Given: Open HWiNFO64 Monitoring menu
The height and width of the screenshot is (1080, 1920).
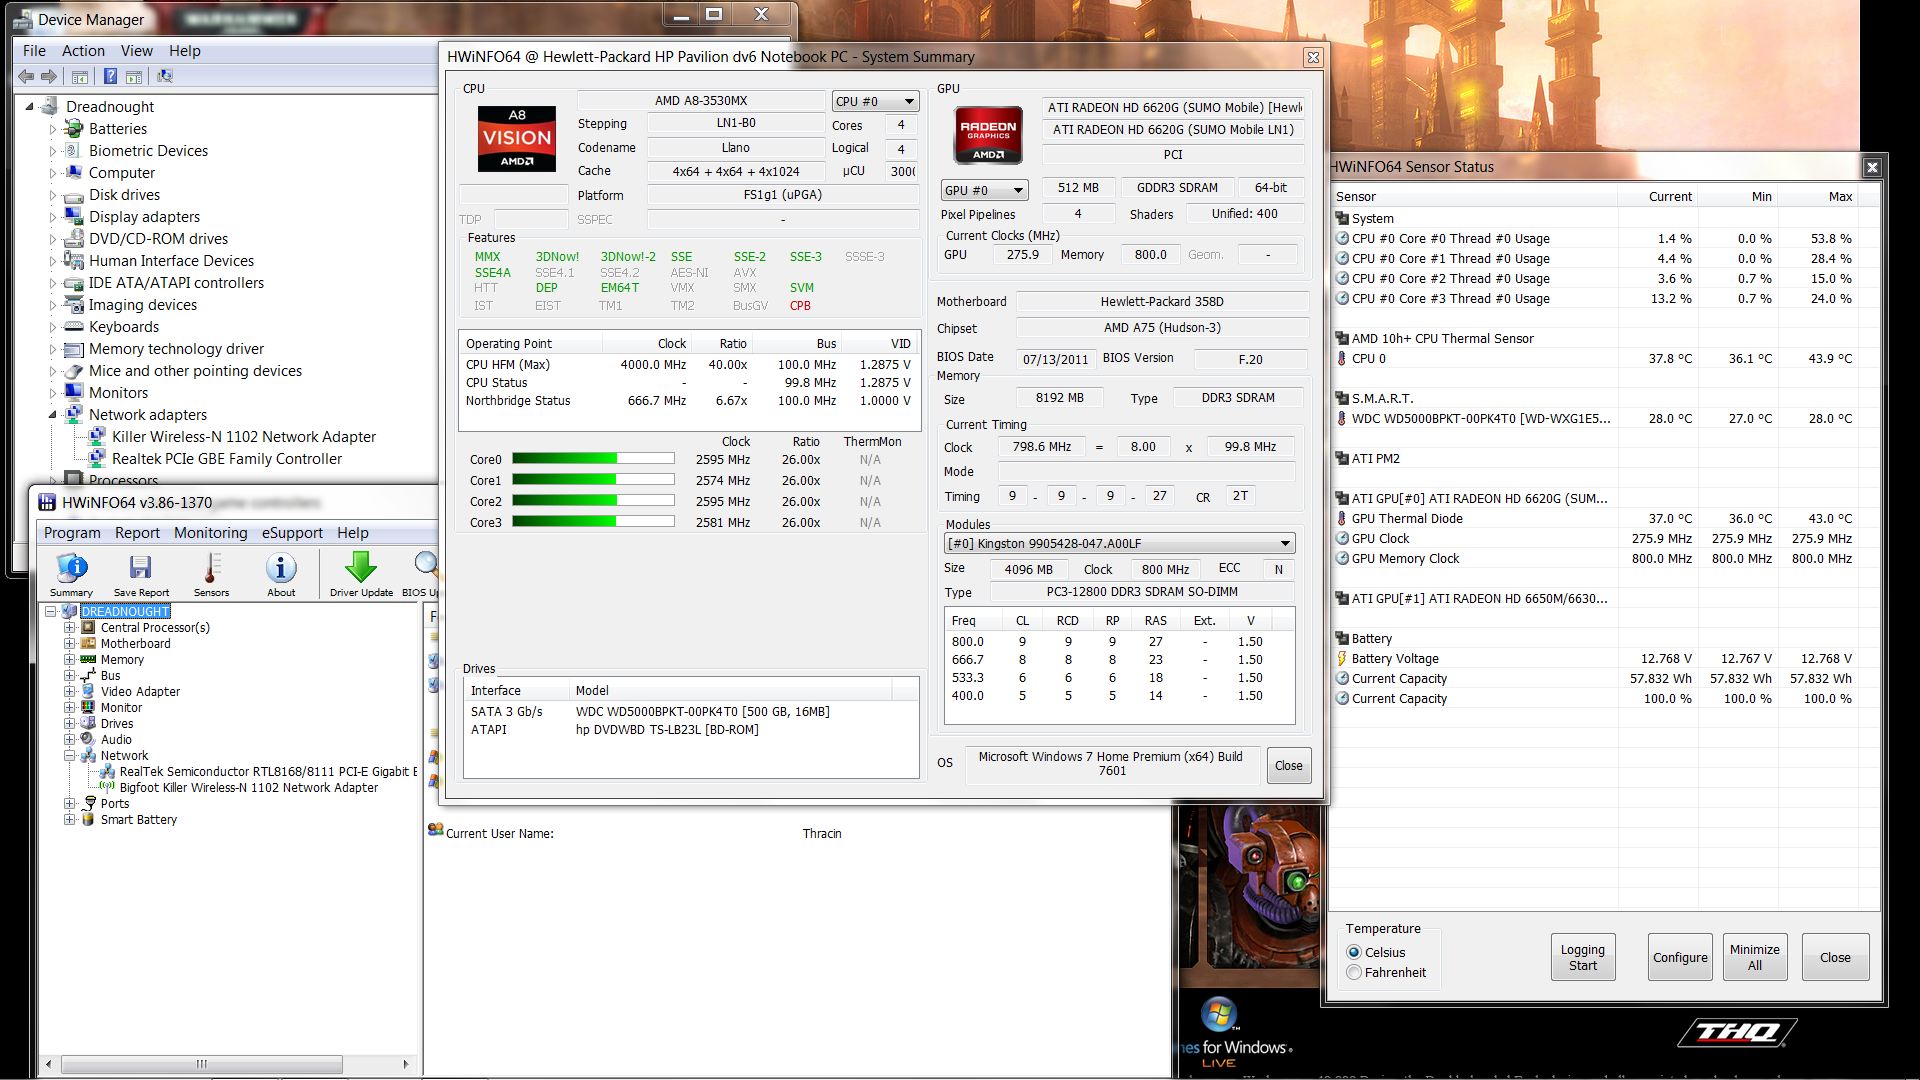Looking at the screenshot, I should (x=210, y=533).
